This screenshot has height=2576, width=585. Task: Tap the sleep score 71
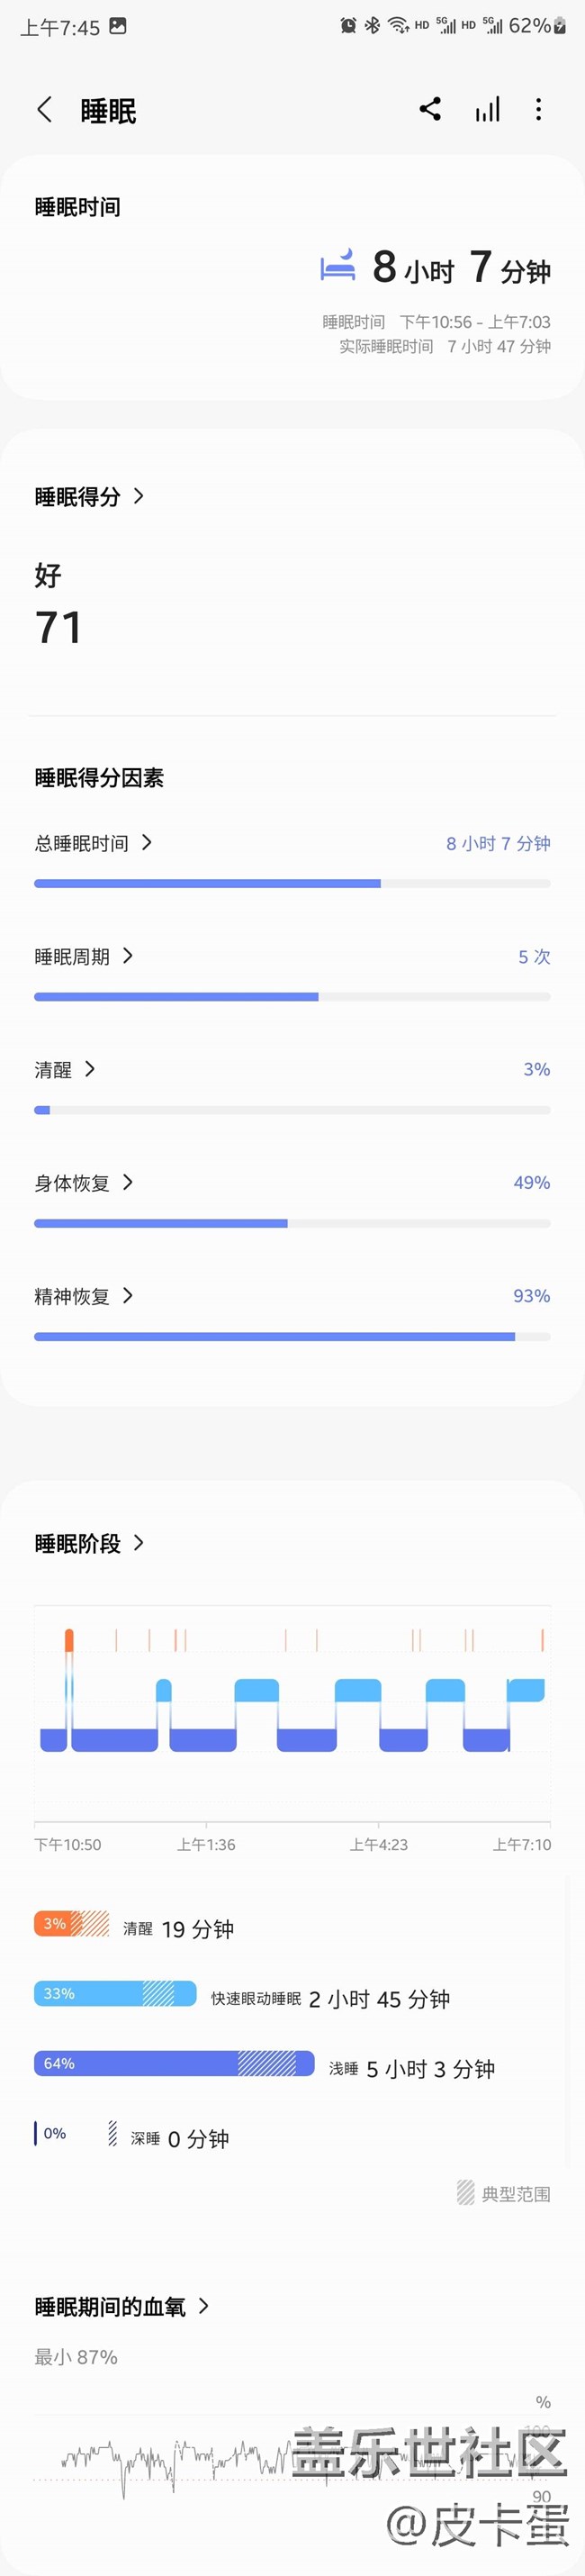pyautogui.click(x=58, y=628)
